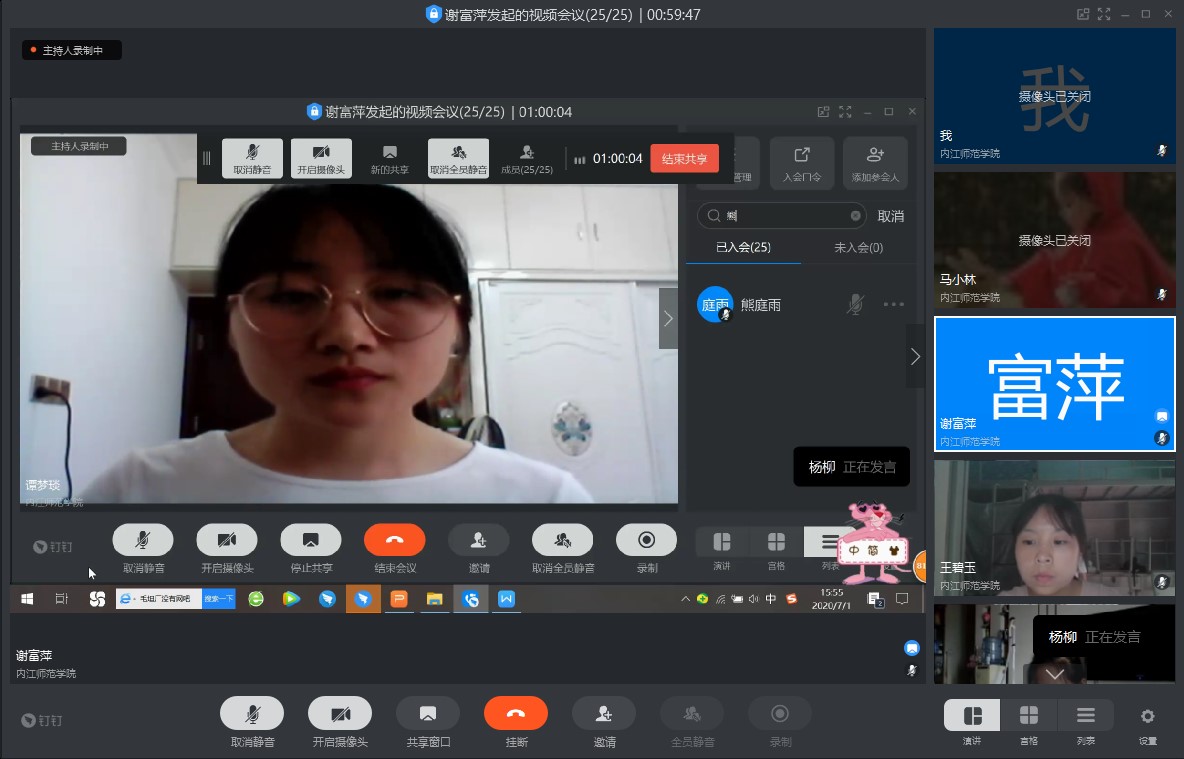Clear the search field with x icon
The height and width of the screenshot is (759, 1184).
(x=856, y=216)
